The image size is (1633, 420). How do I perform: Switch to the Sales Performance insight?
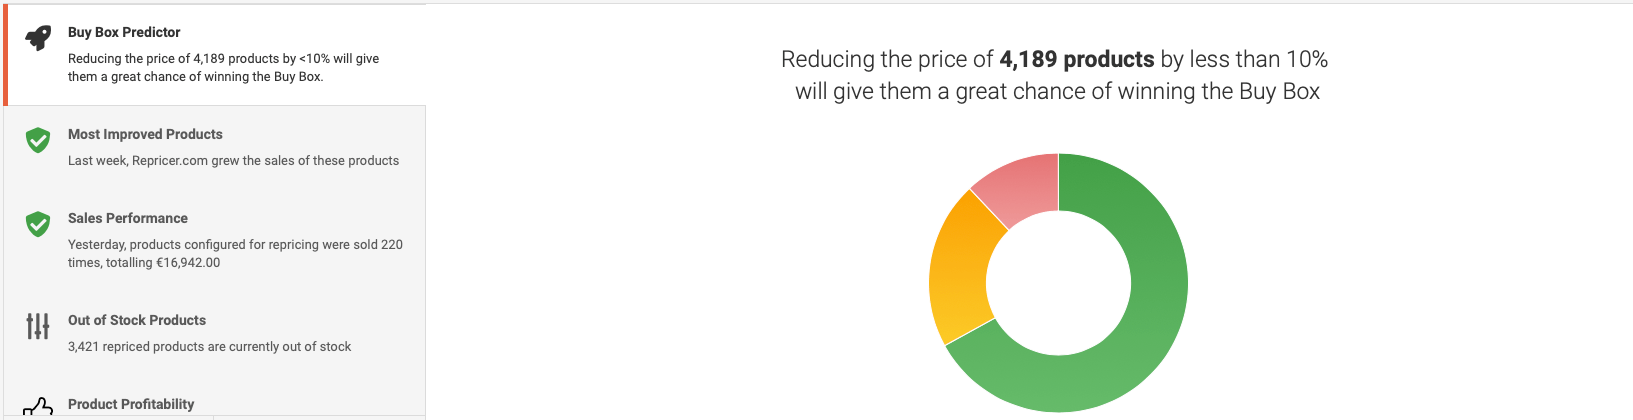coord(216,241)
